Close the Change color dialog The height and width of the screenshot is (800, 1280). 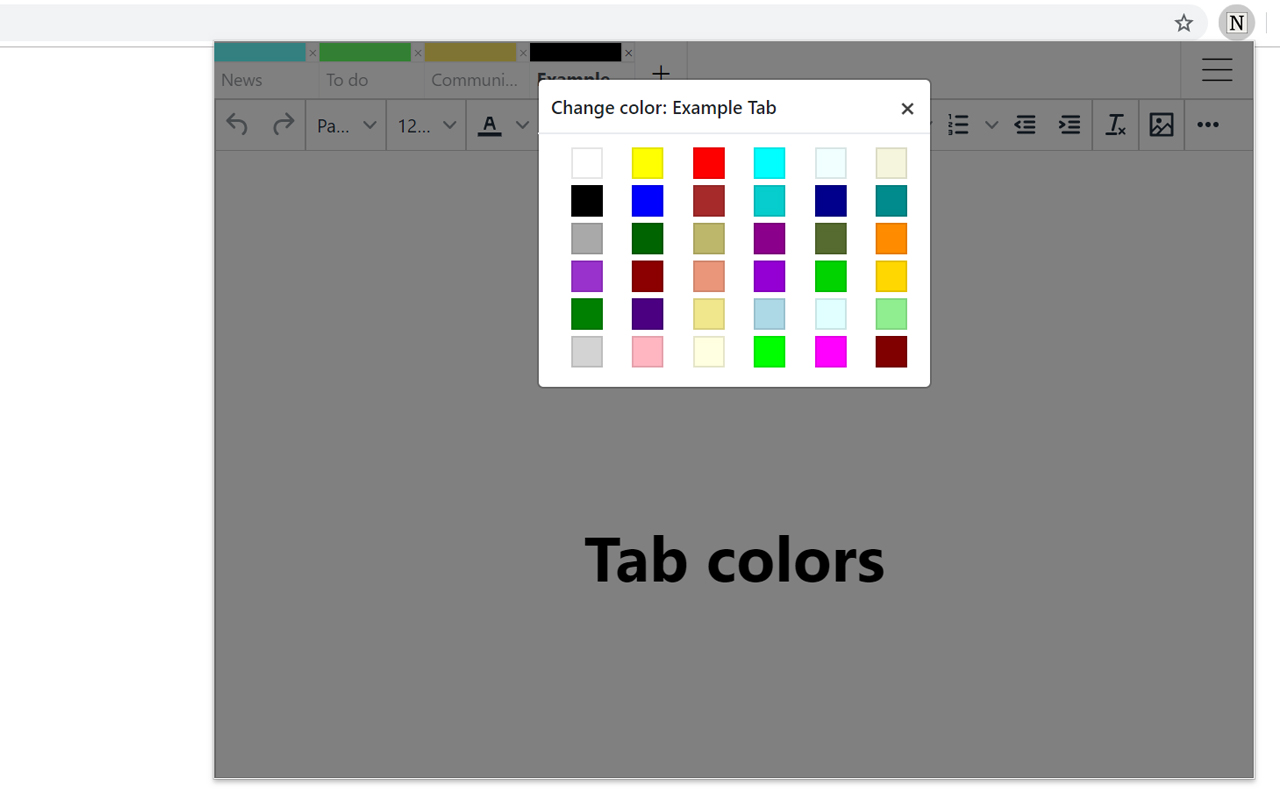click(x=907, y=109)
